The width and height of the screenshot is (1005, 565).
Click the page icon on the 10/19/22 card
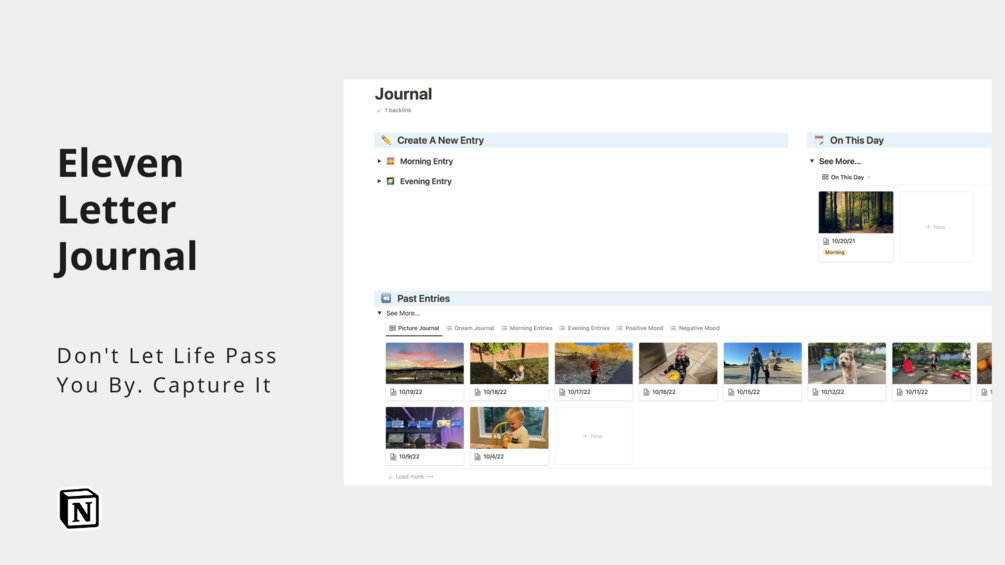(393, 392)
